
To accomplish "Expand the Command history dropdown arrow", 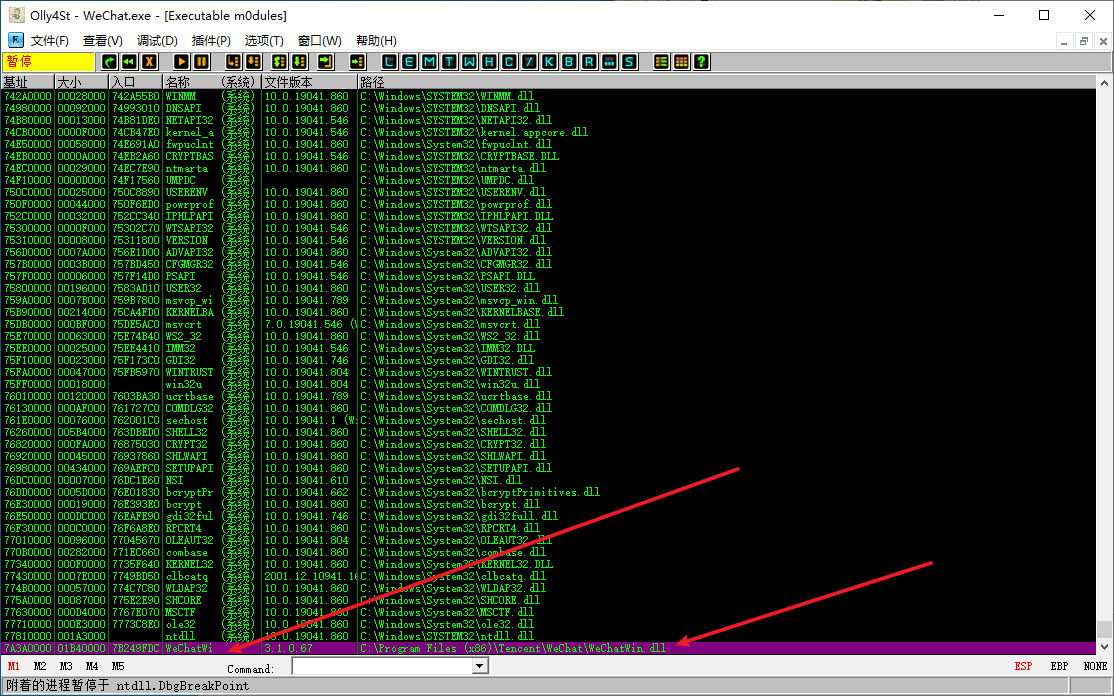I will (480, 666).
